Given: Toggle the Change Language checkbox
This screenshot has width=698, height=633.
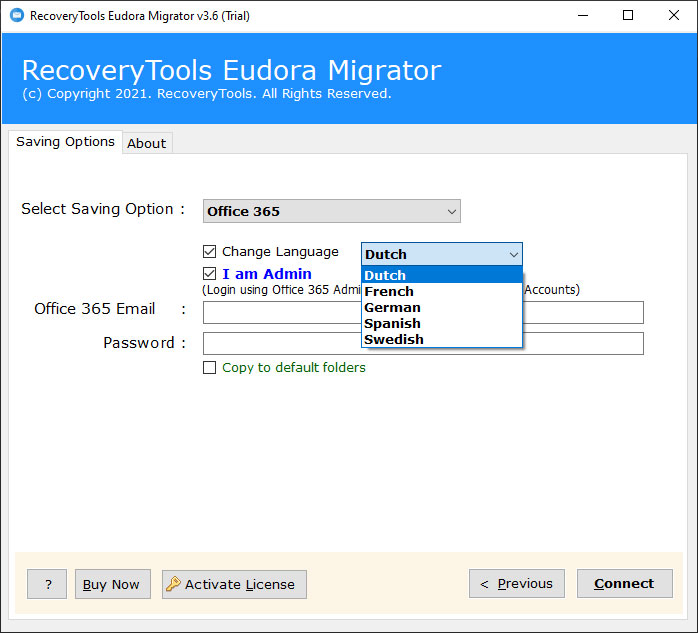Looking at the screenshot, I should tap(209, 252).
